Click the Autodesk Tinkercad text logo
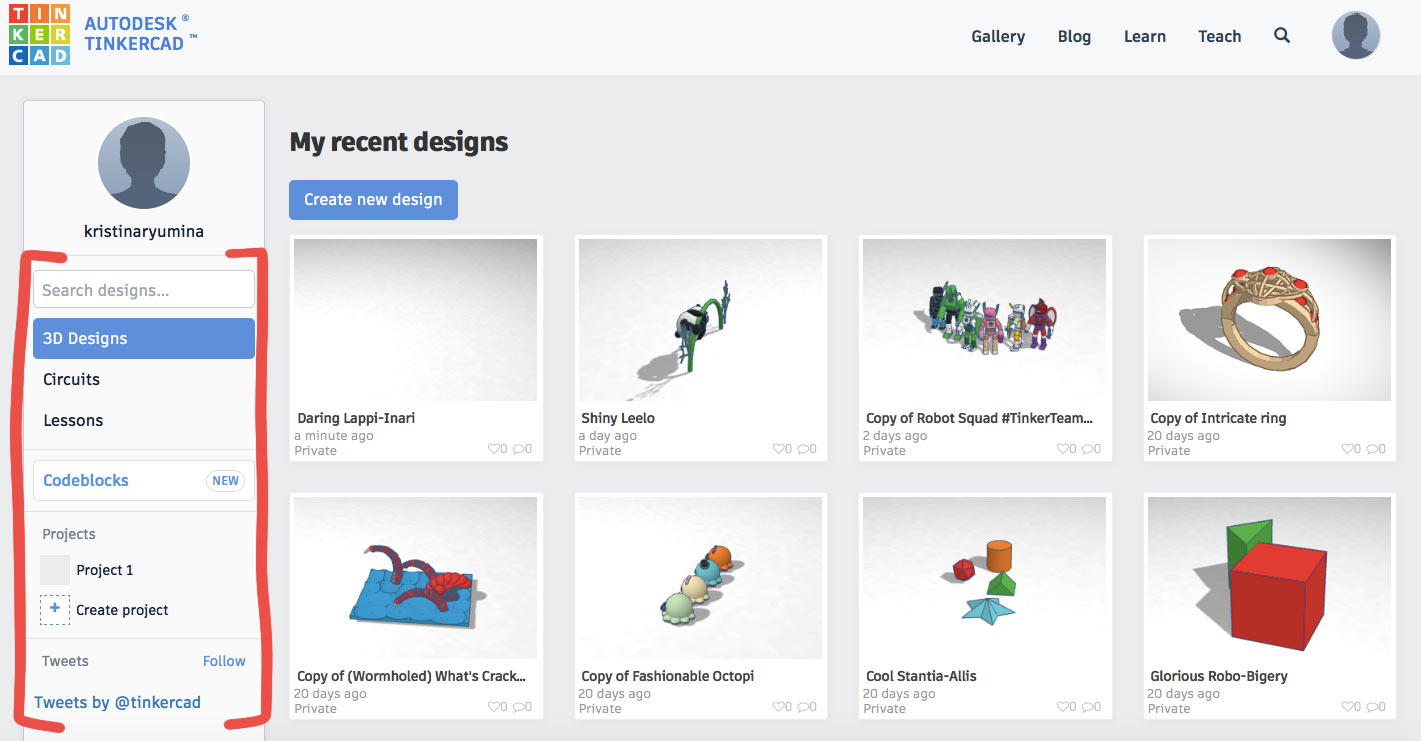This screenshot has height=741, width=1421. [141, 32]
